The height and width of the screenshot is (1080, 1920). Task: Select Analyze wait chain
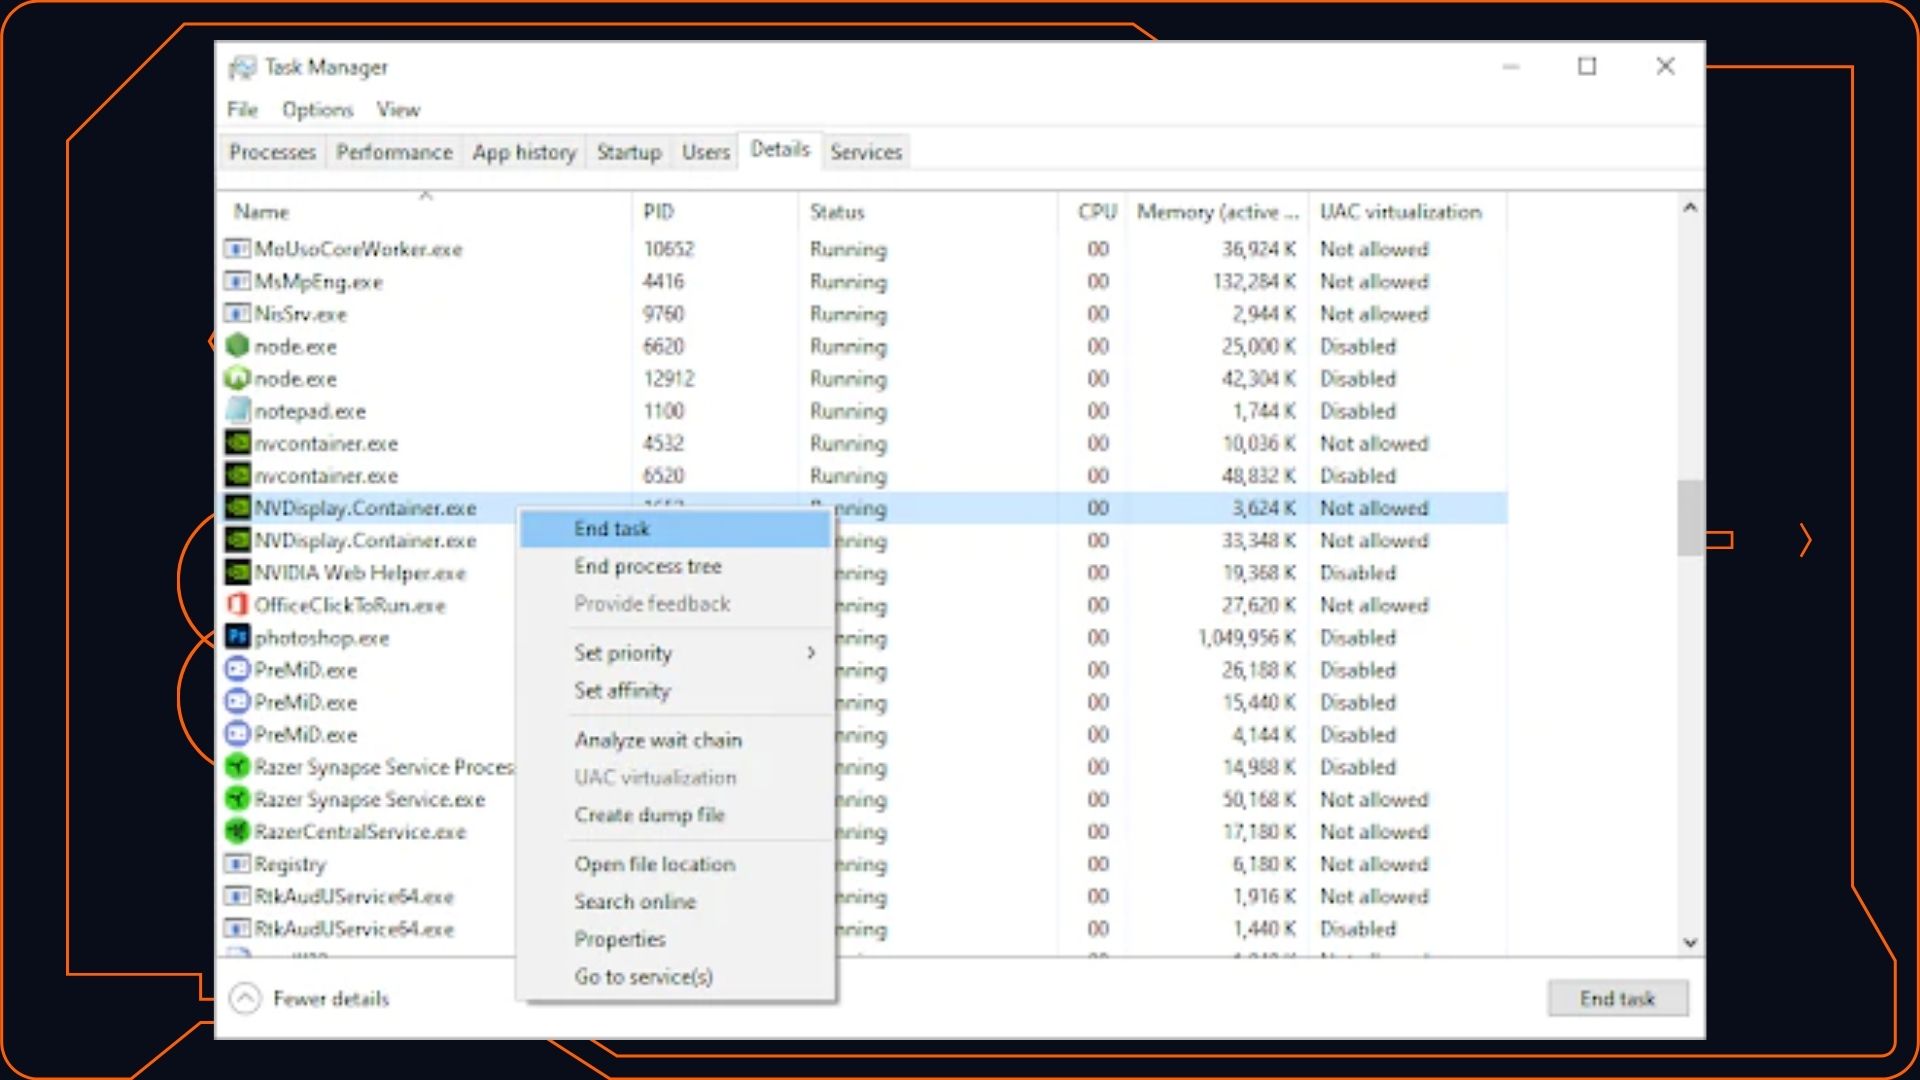[677, 740]
